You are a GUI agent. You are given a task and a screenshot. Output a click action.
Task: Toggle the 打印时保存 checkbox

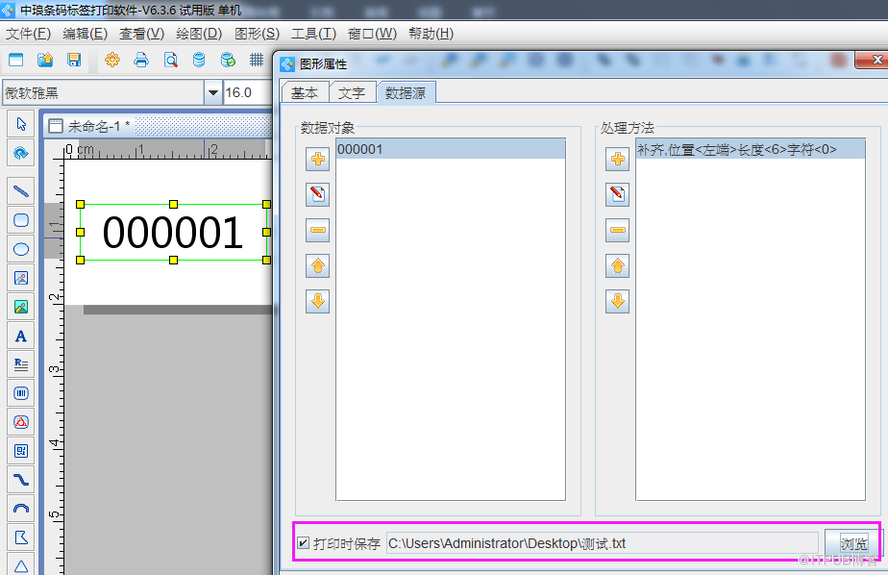[303, 544]
